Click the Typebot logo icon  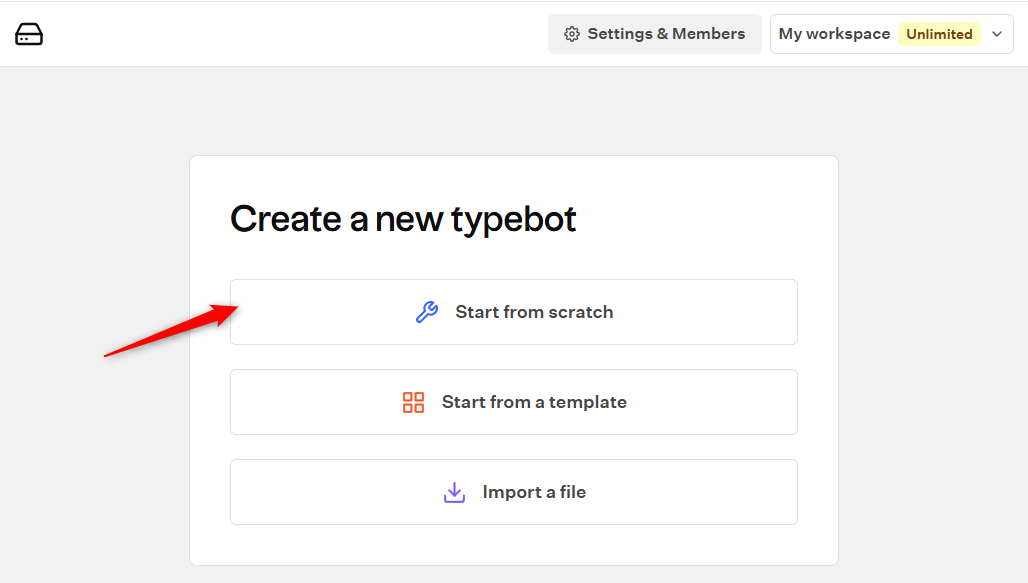29,34
